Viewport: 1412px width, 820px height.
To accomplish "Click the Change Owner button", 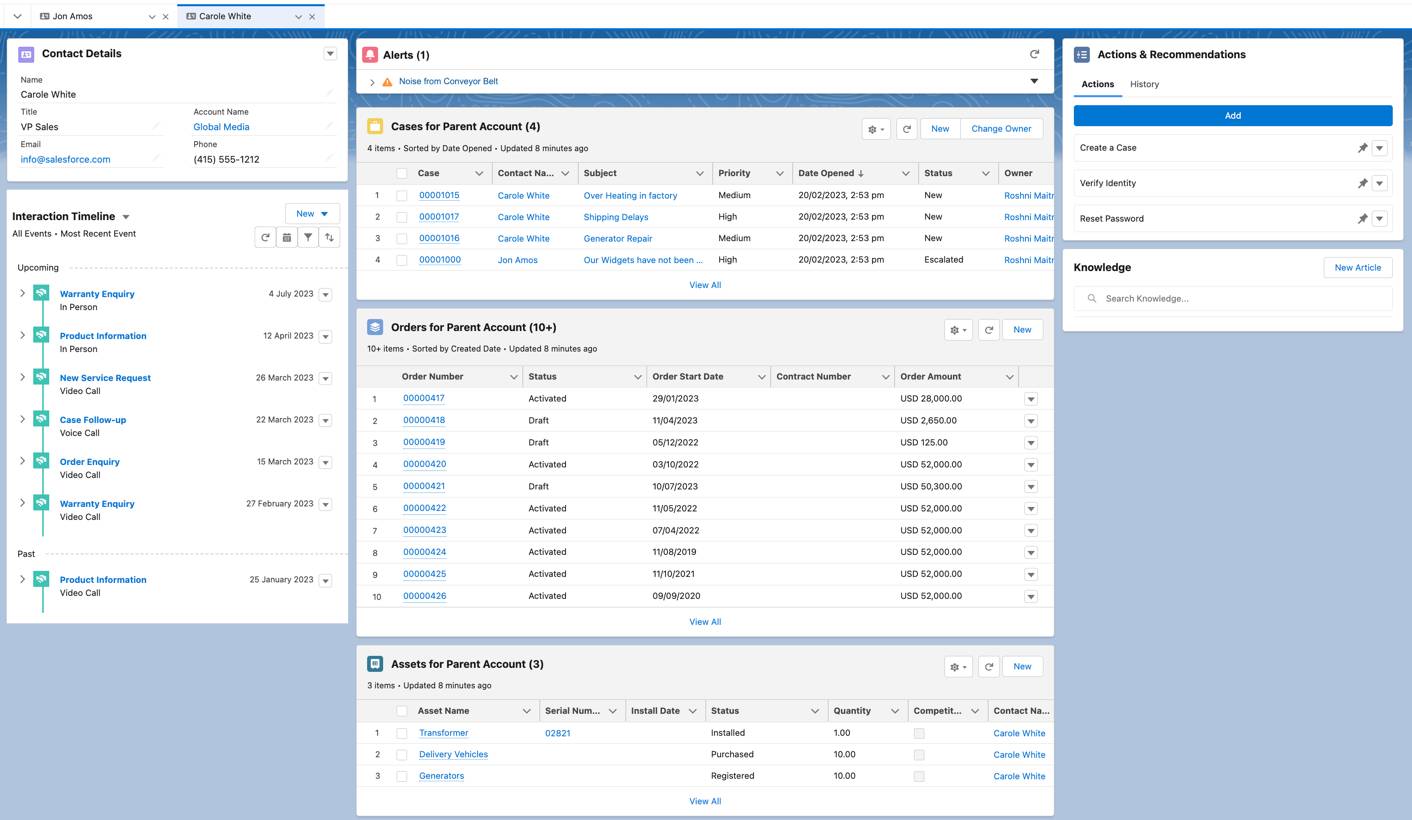I will pos(1001,129).
